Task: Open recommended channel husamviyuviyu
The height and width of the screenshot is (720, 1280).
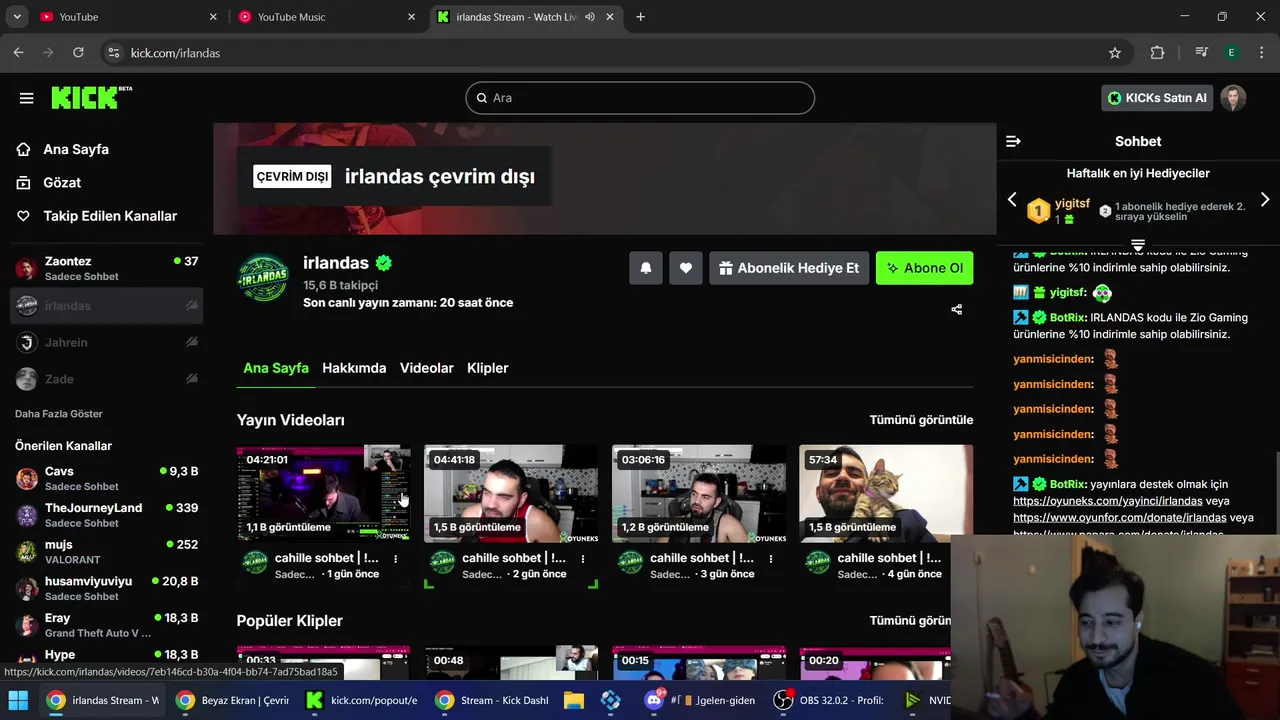Action: [106, 588]
